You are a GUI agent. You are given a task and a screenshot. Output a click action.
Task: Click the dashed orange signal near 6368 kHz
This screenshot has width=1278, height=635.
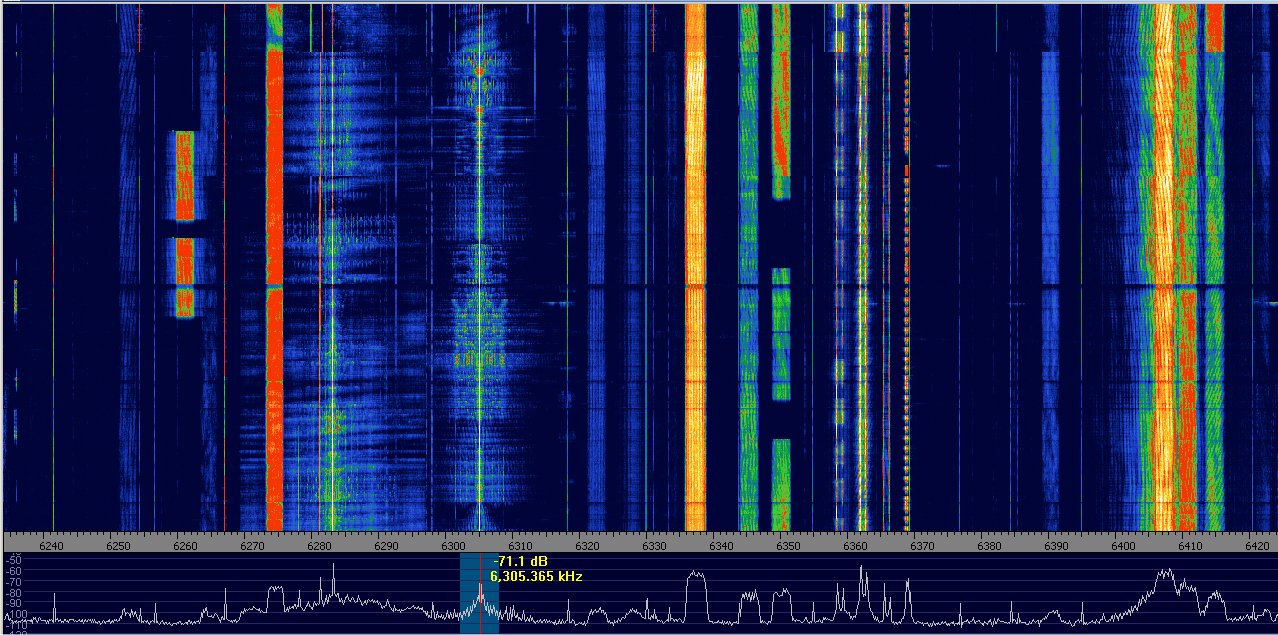point(907,300)
